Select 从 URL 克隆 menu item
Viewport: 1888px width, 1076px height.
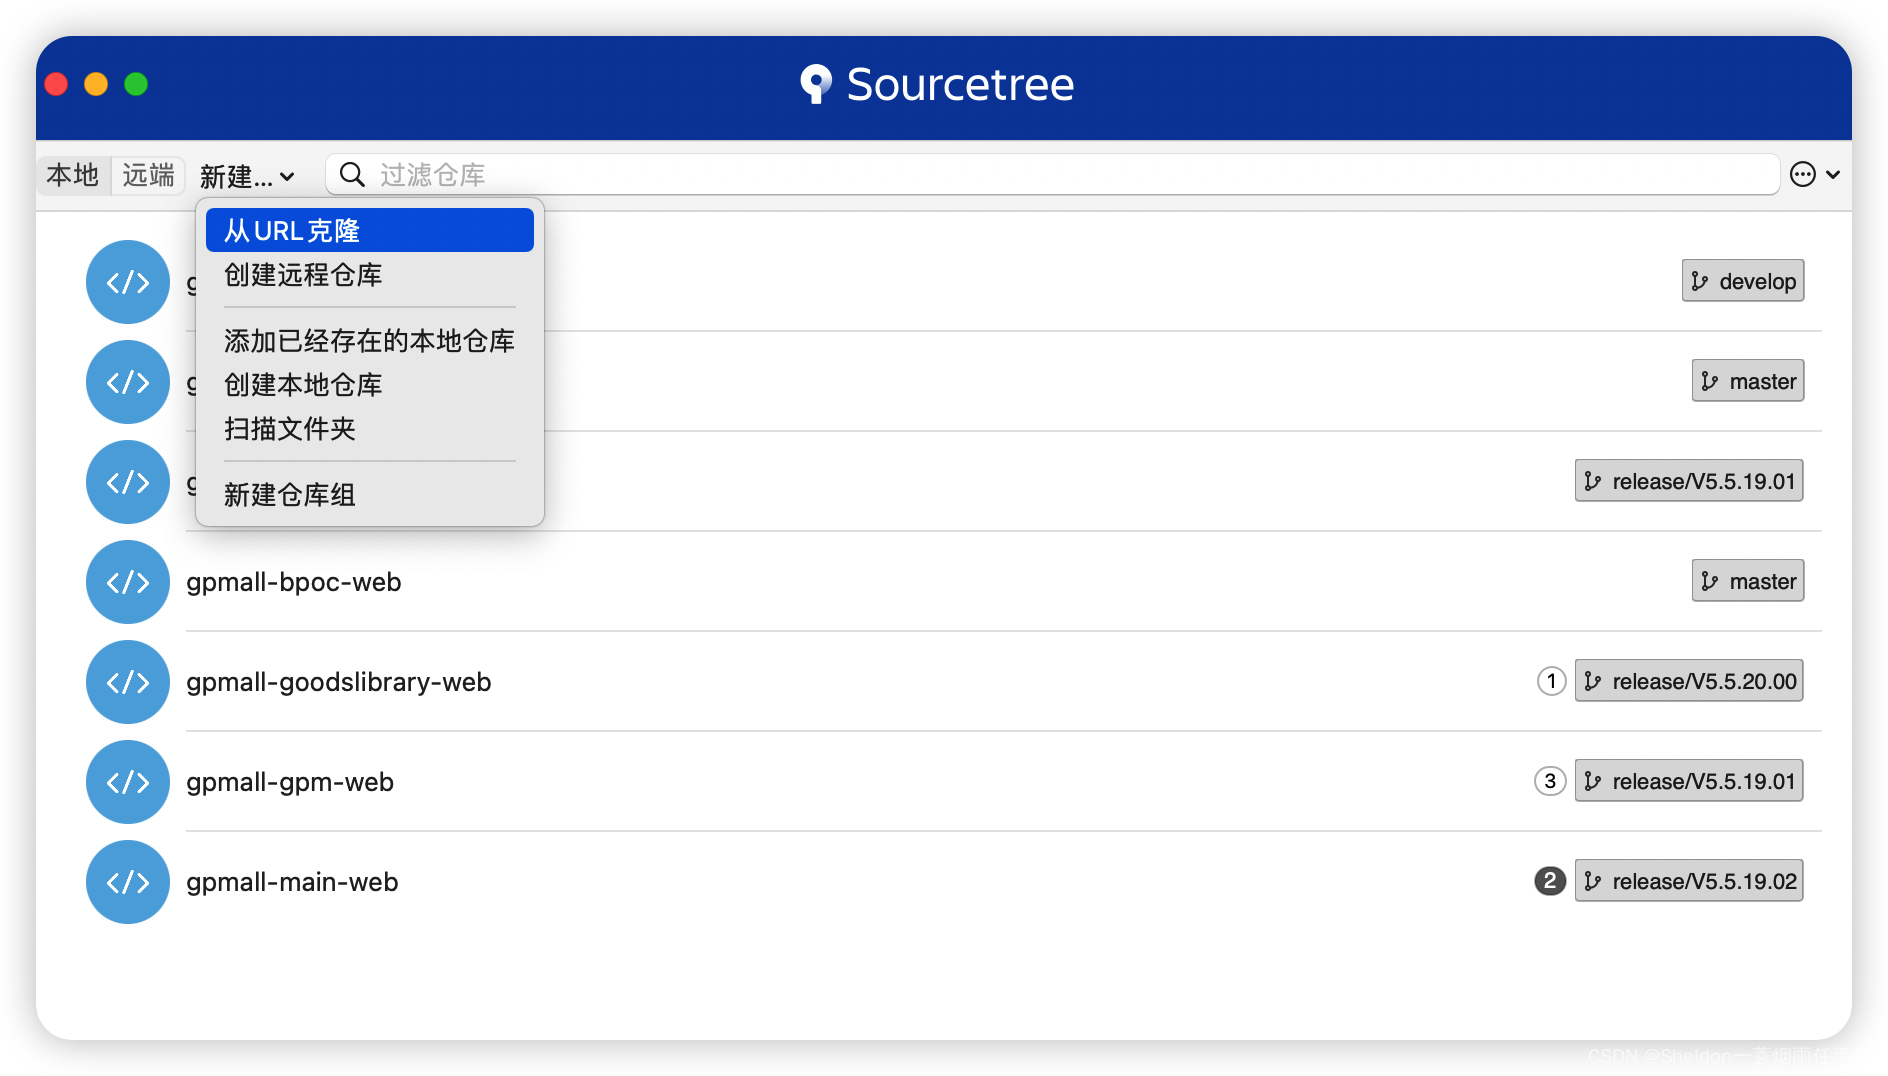369,230
